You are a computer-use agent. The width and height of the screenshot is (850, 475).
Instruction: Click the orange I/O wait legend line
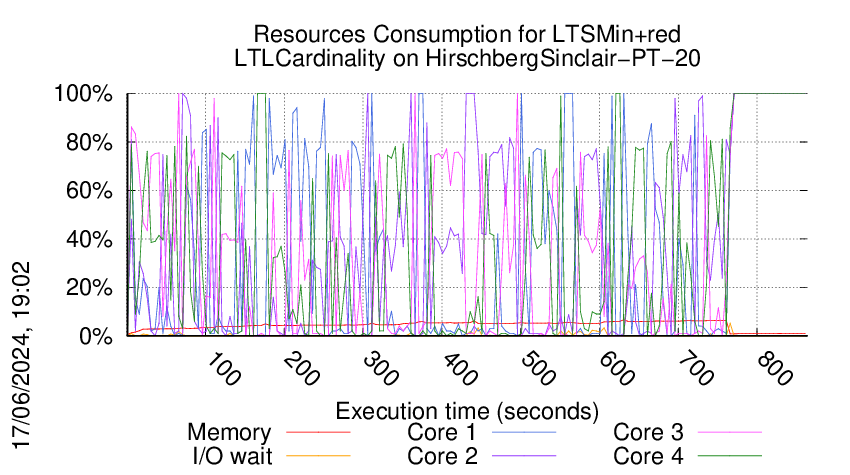(318, 455)
